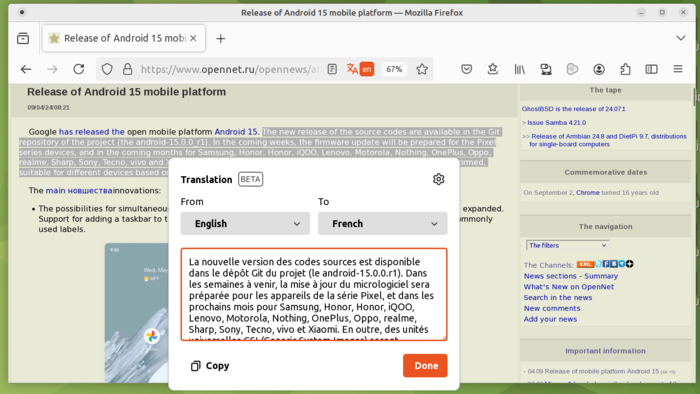
Task: Click the Done button
Action: (425, 365)
